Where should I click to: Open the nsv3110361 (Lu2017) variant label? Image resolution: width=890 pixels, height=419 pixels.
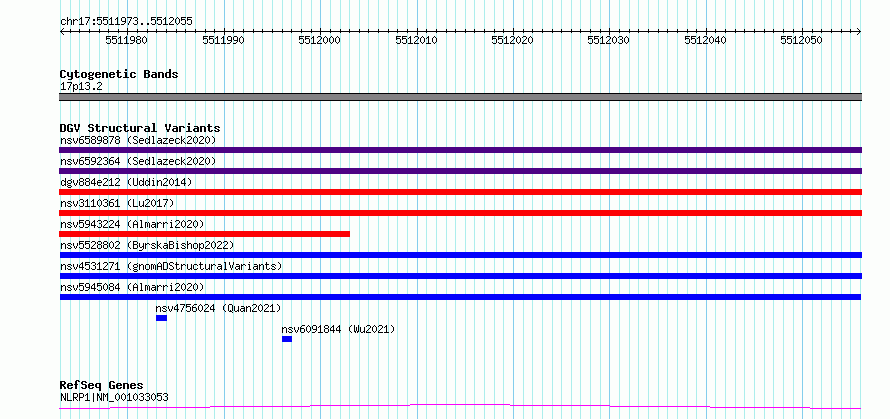[117, 203]
